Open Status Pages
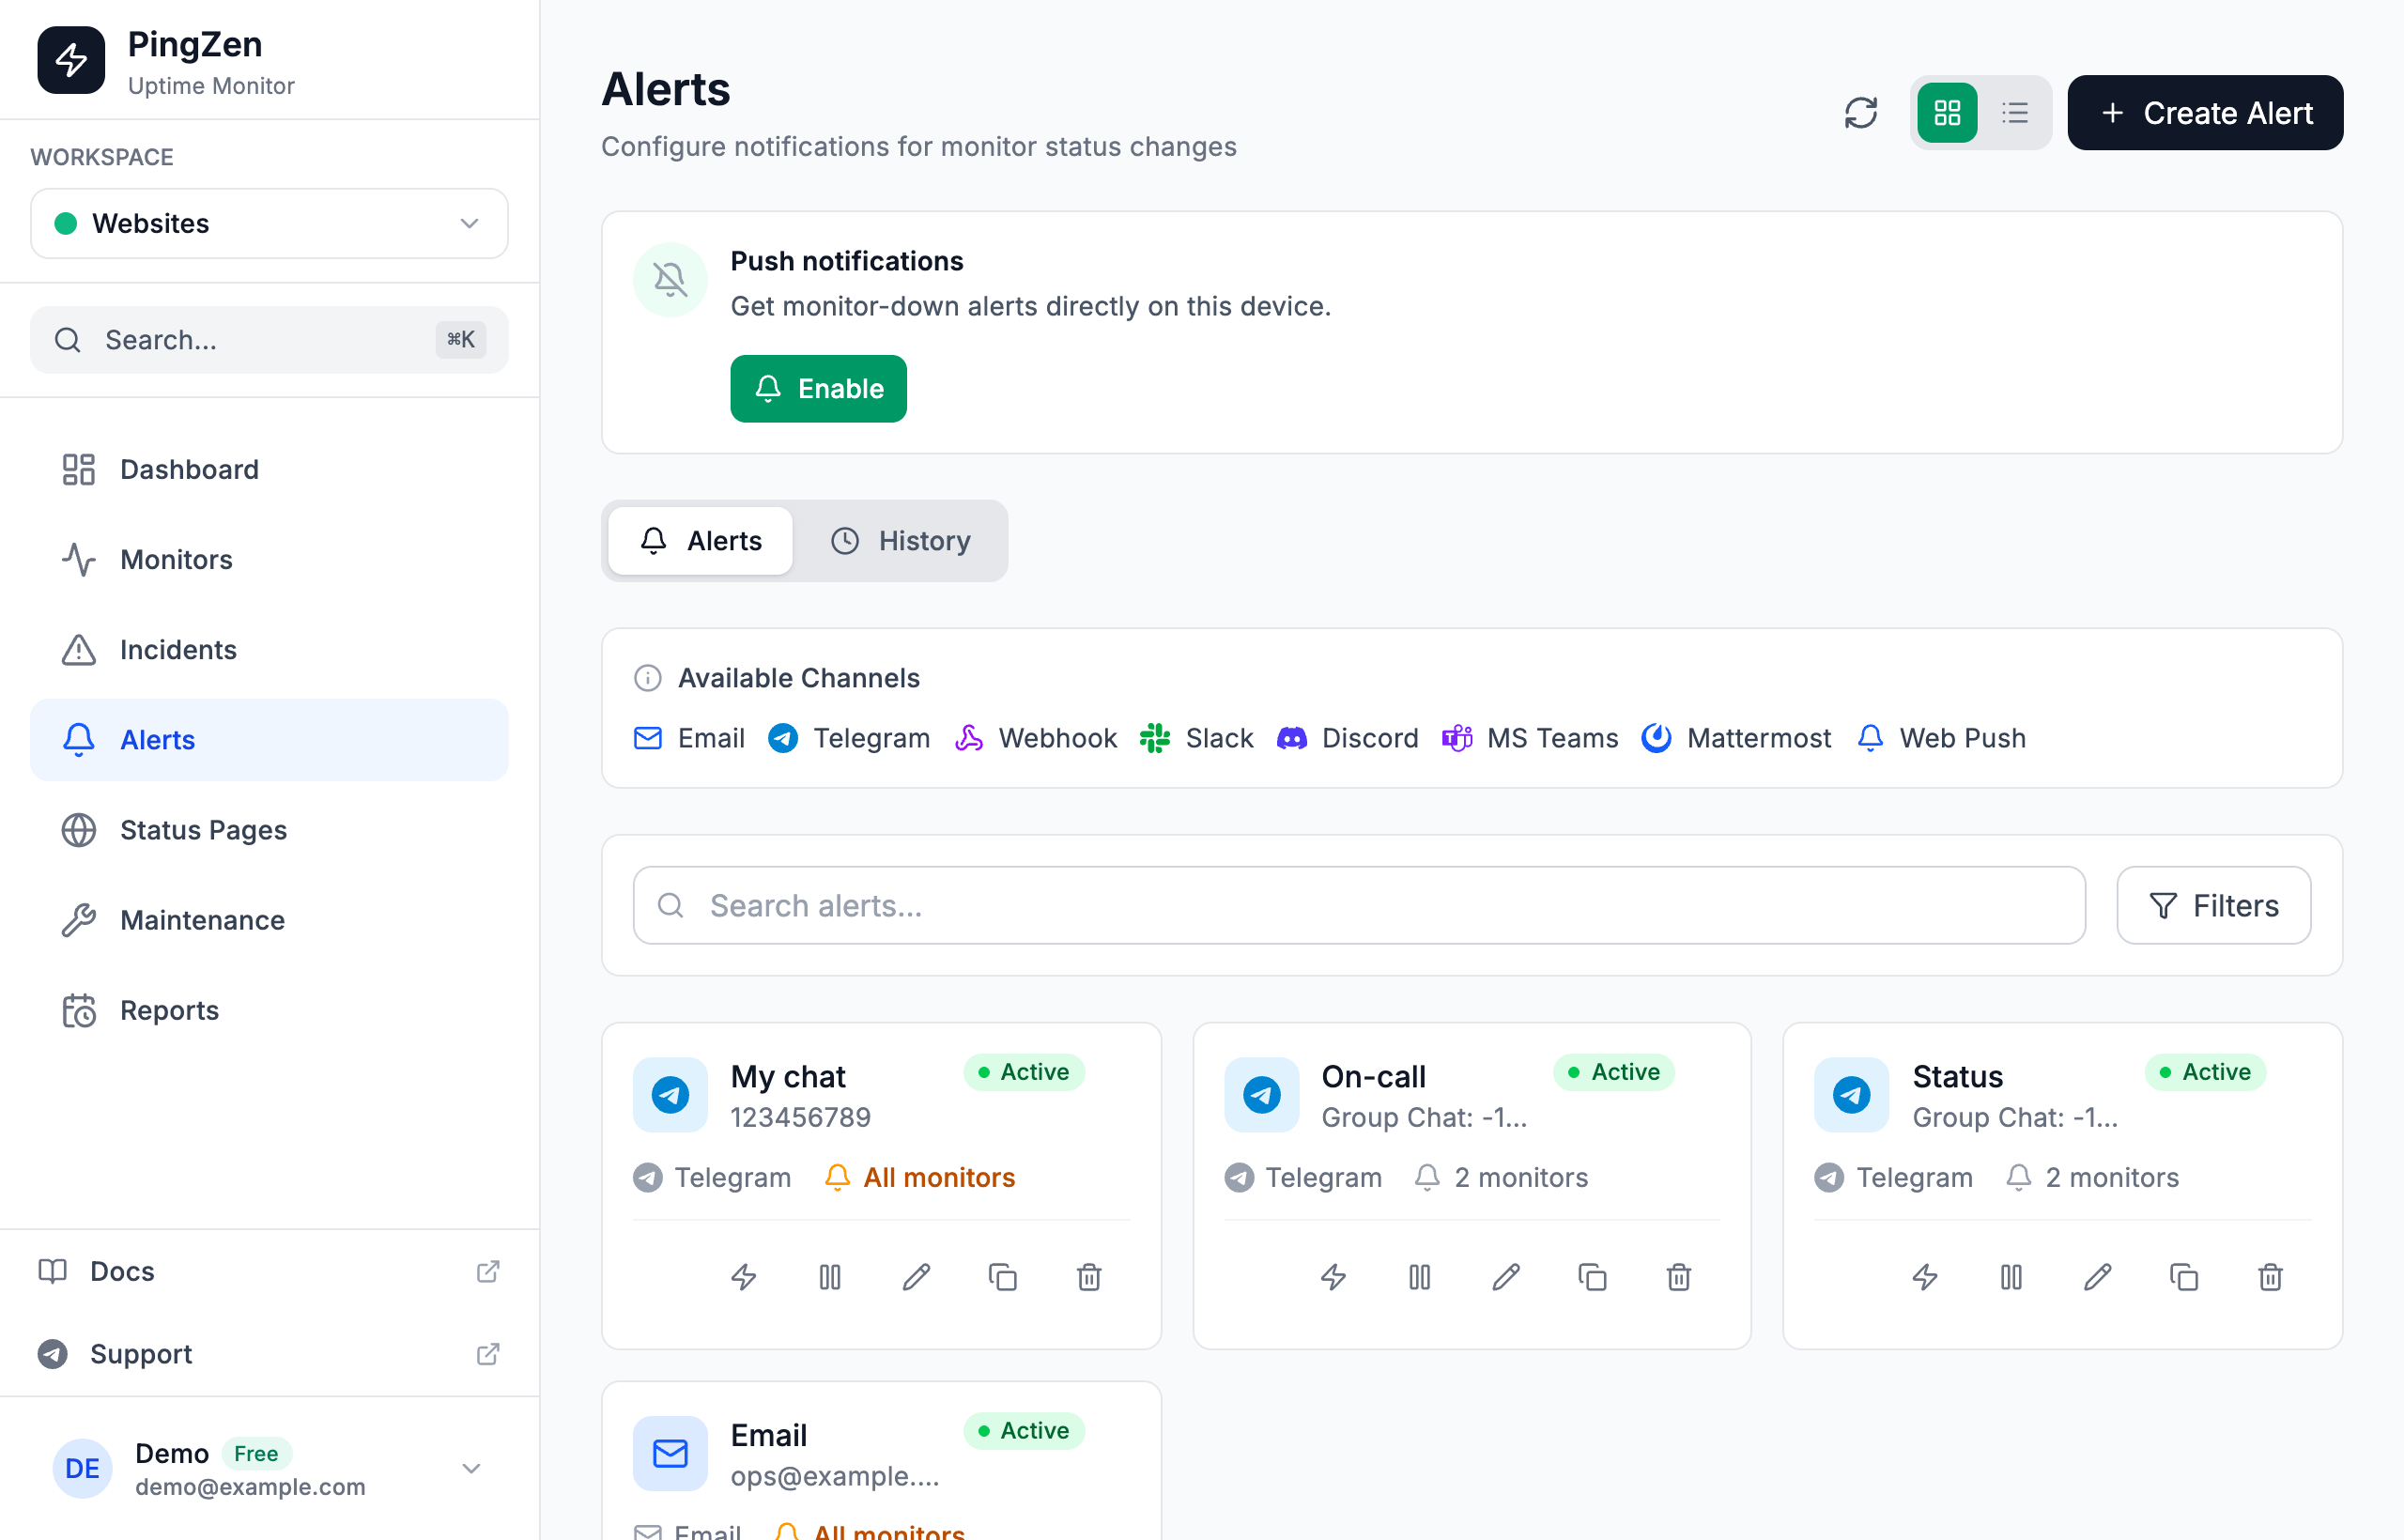The height and width of the screenshot is (1540, 2404). [x=269, y=829]
